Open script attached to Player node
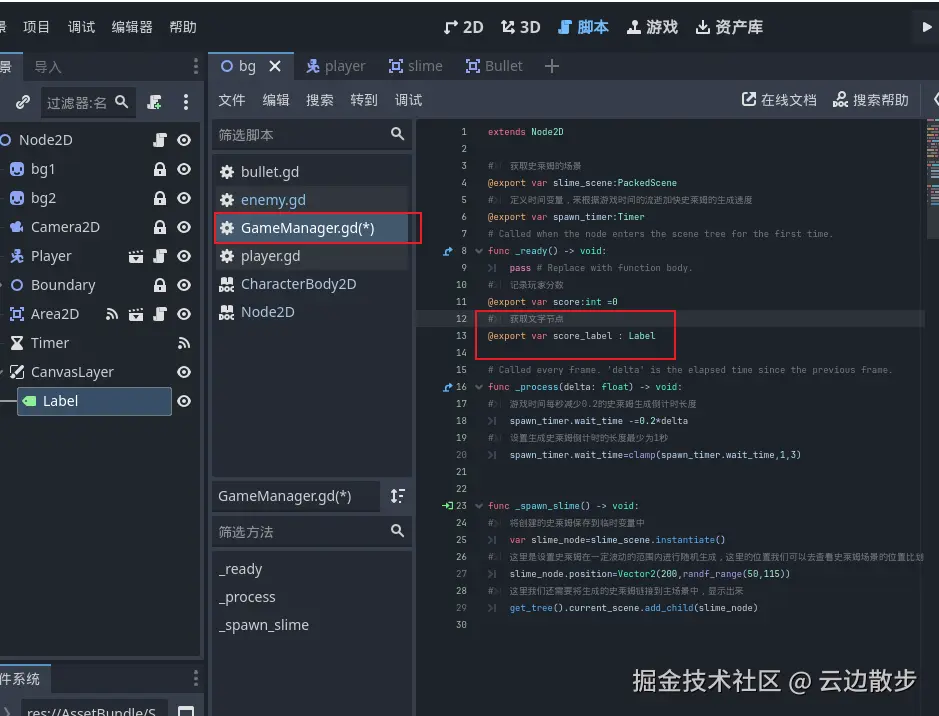The image size is (939, 716). click(x=160, y=256)
